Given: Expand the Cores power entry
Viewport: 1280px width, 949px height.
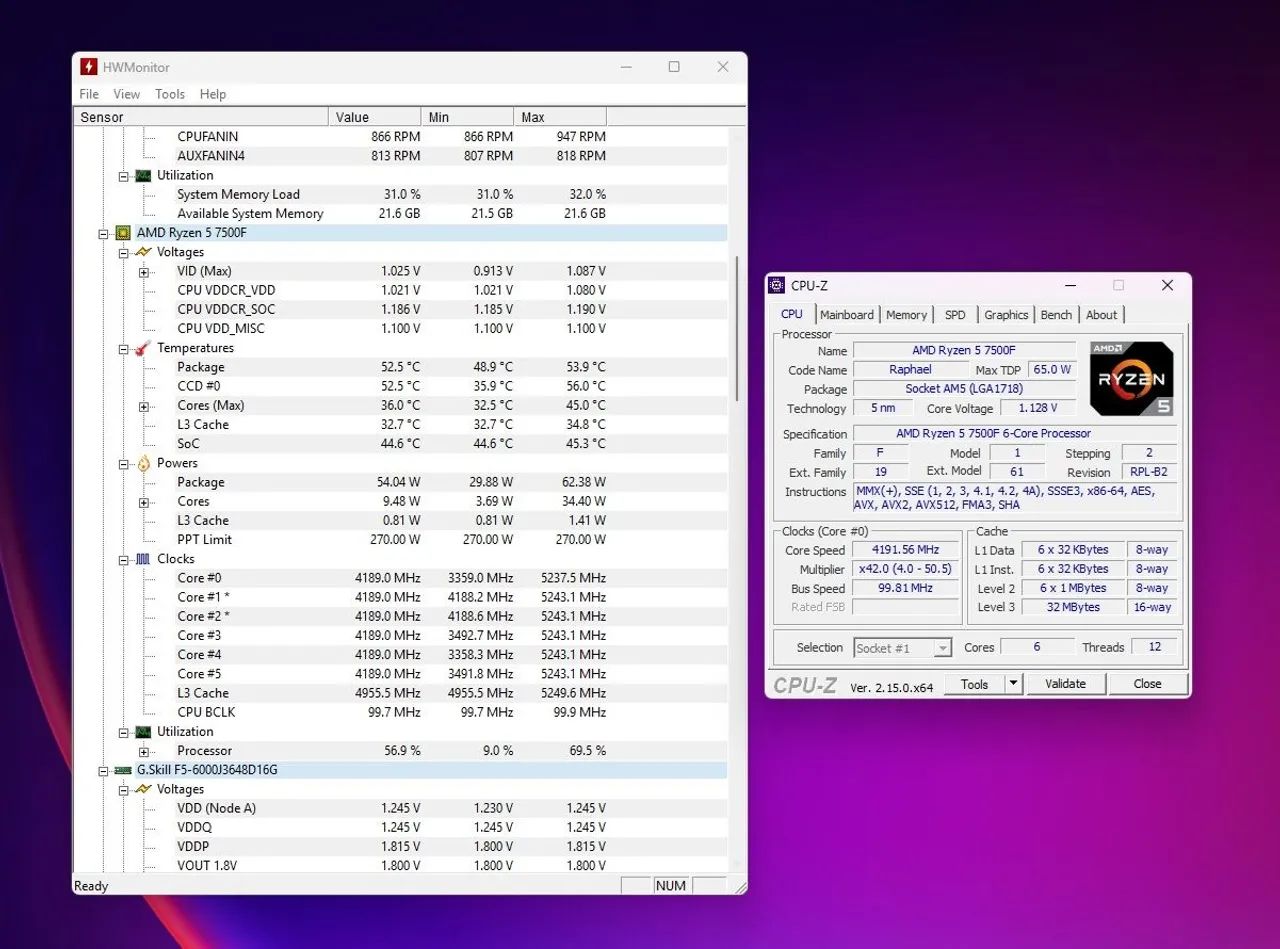Looking at the screenshot, I should click(144, 502).
